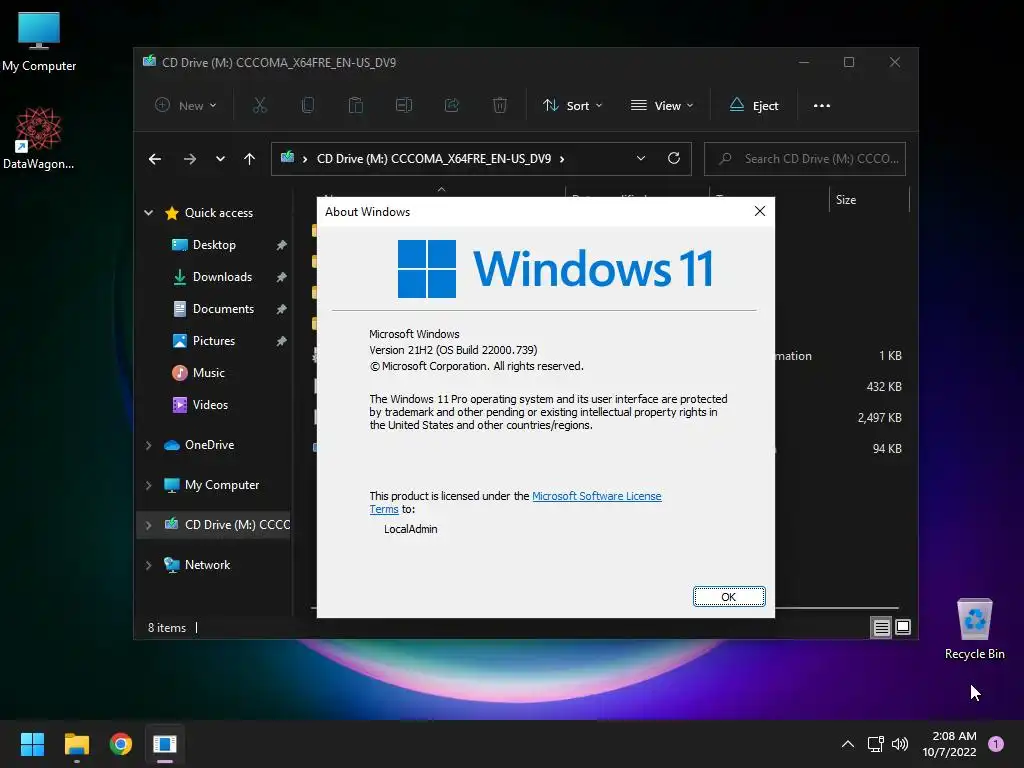Show hidden system tray icons
Viewport: 1024px width, 768px height.
tap(848, 744)
